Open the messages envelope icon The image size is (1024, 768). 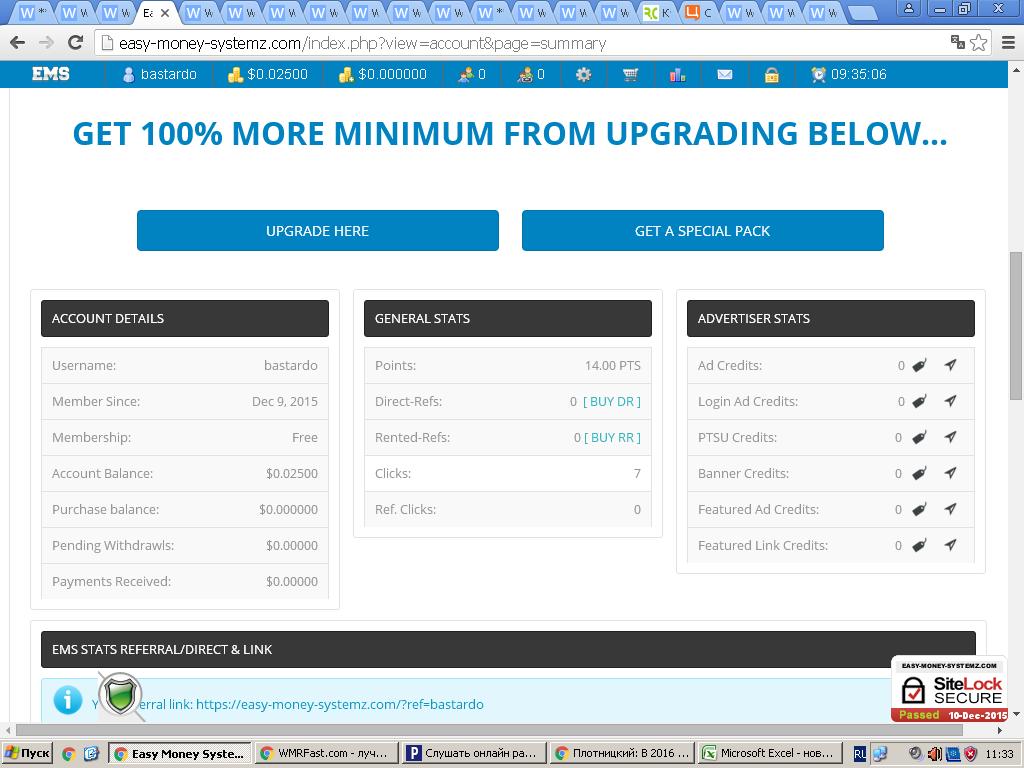pos(725,74)
